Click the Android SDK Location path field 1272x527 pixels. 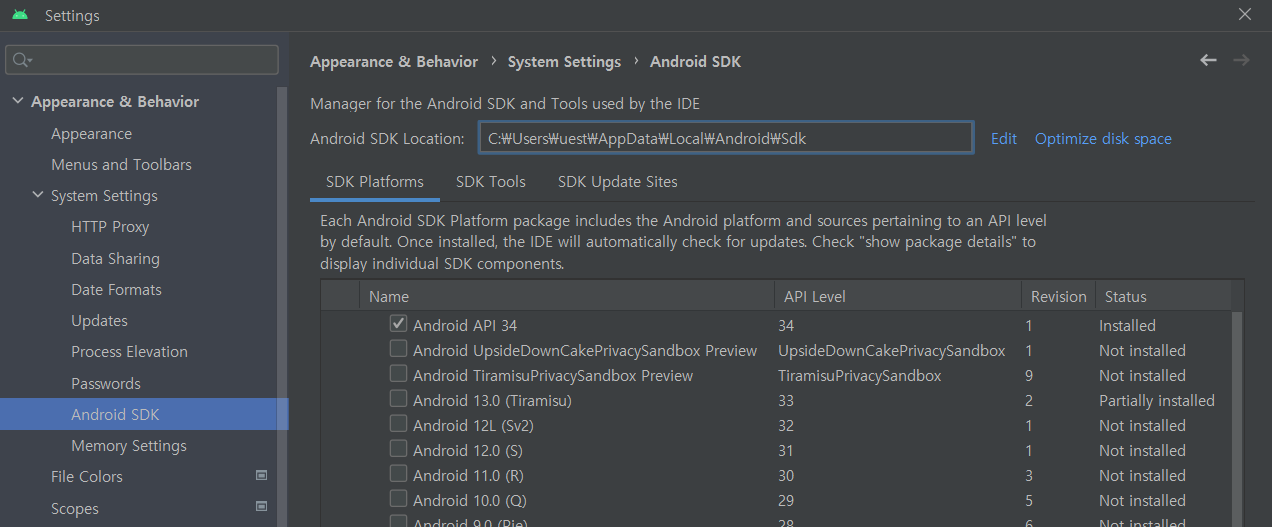pyautogui.click(x=725, y=138)
